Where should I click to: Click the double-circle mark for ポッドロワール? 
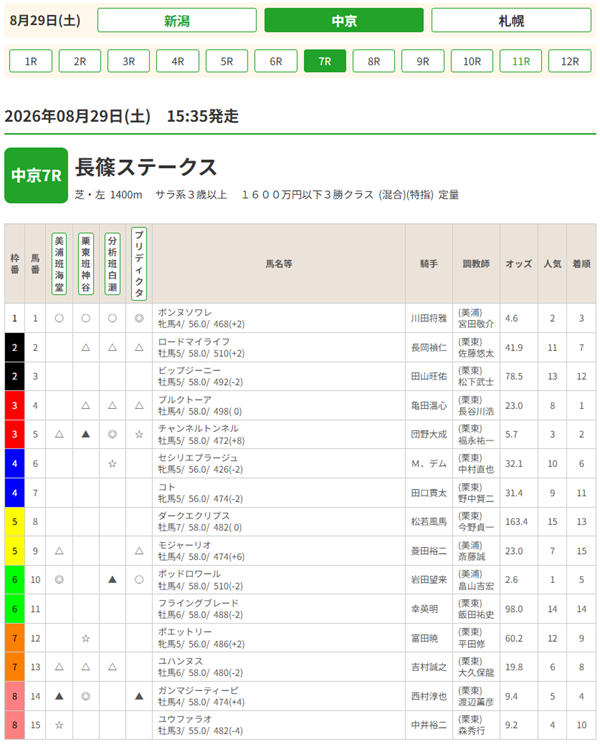(x=59, y=579)
